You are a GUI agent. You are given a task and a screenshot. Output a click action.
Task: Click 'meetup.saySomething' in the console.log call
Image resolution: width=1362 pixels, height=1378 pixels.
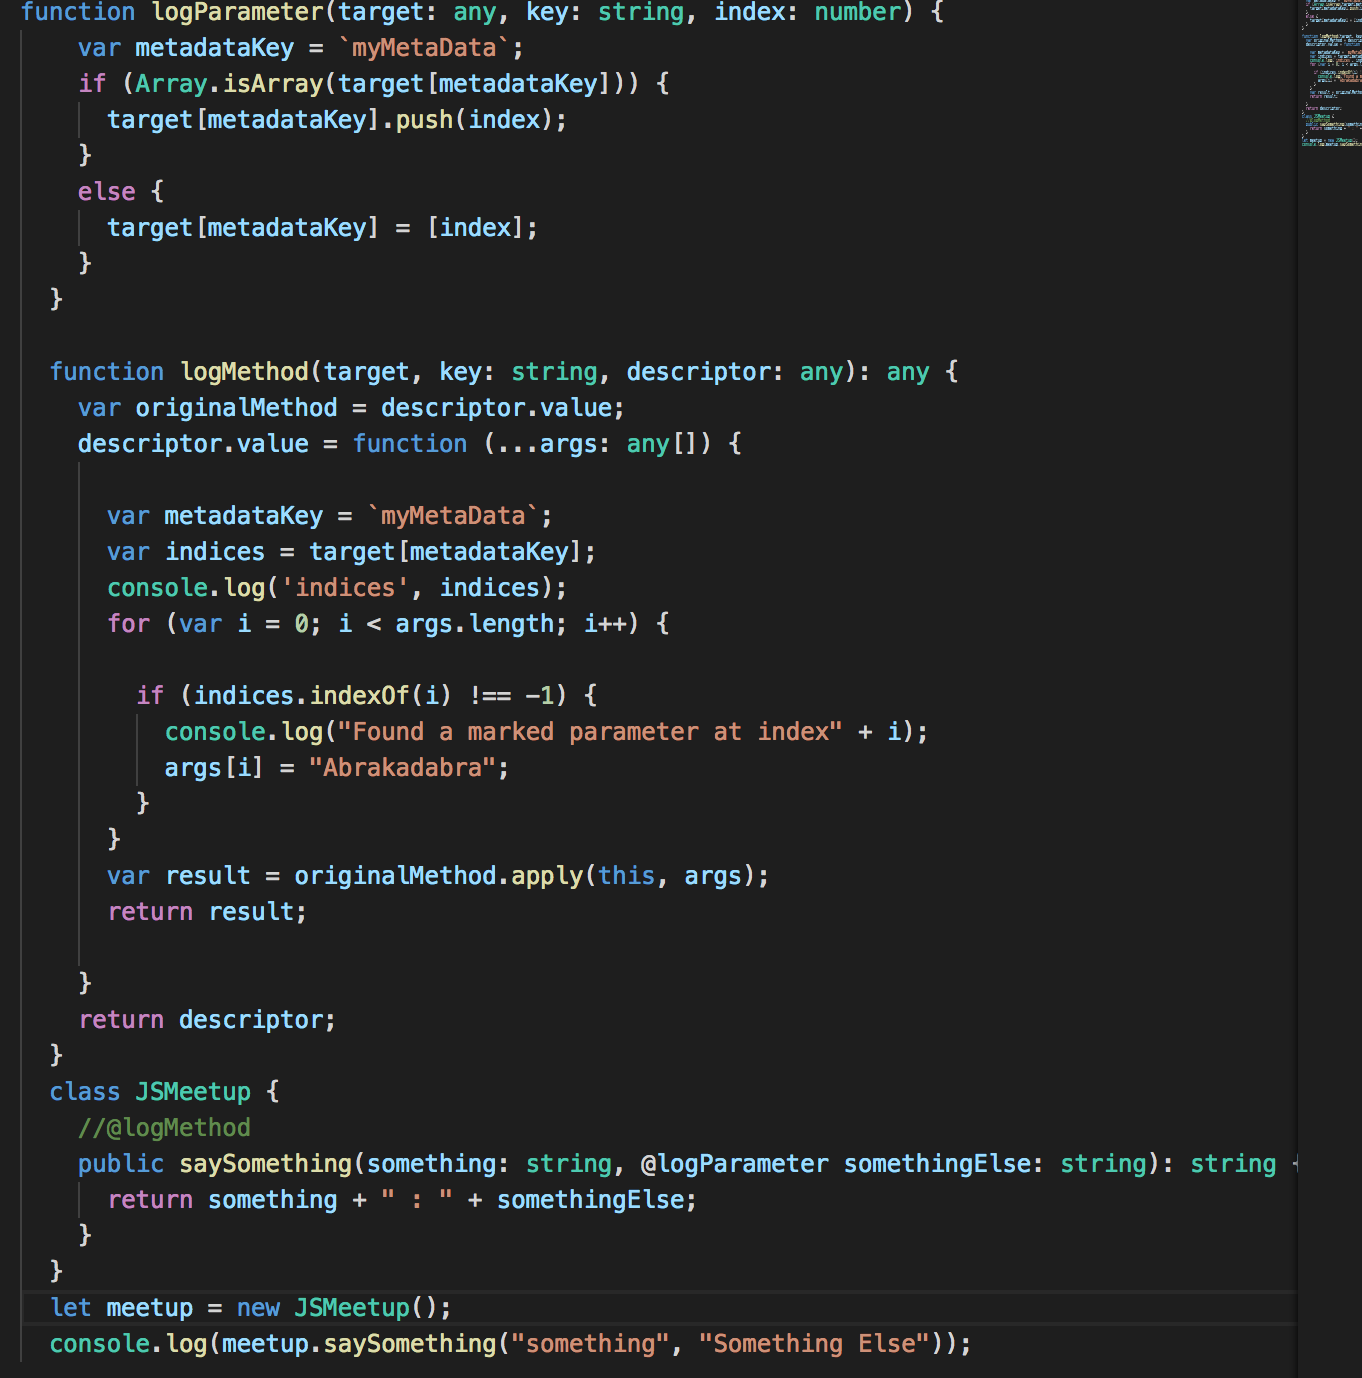pos(359,1344)
